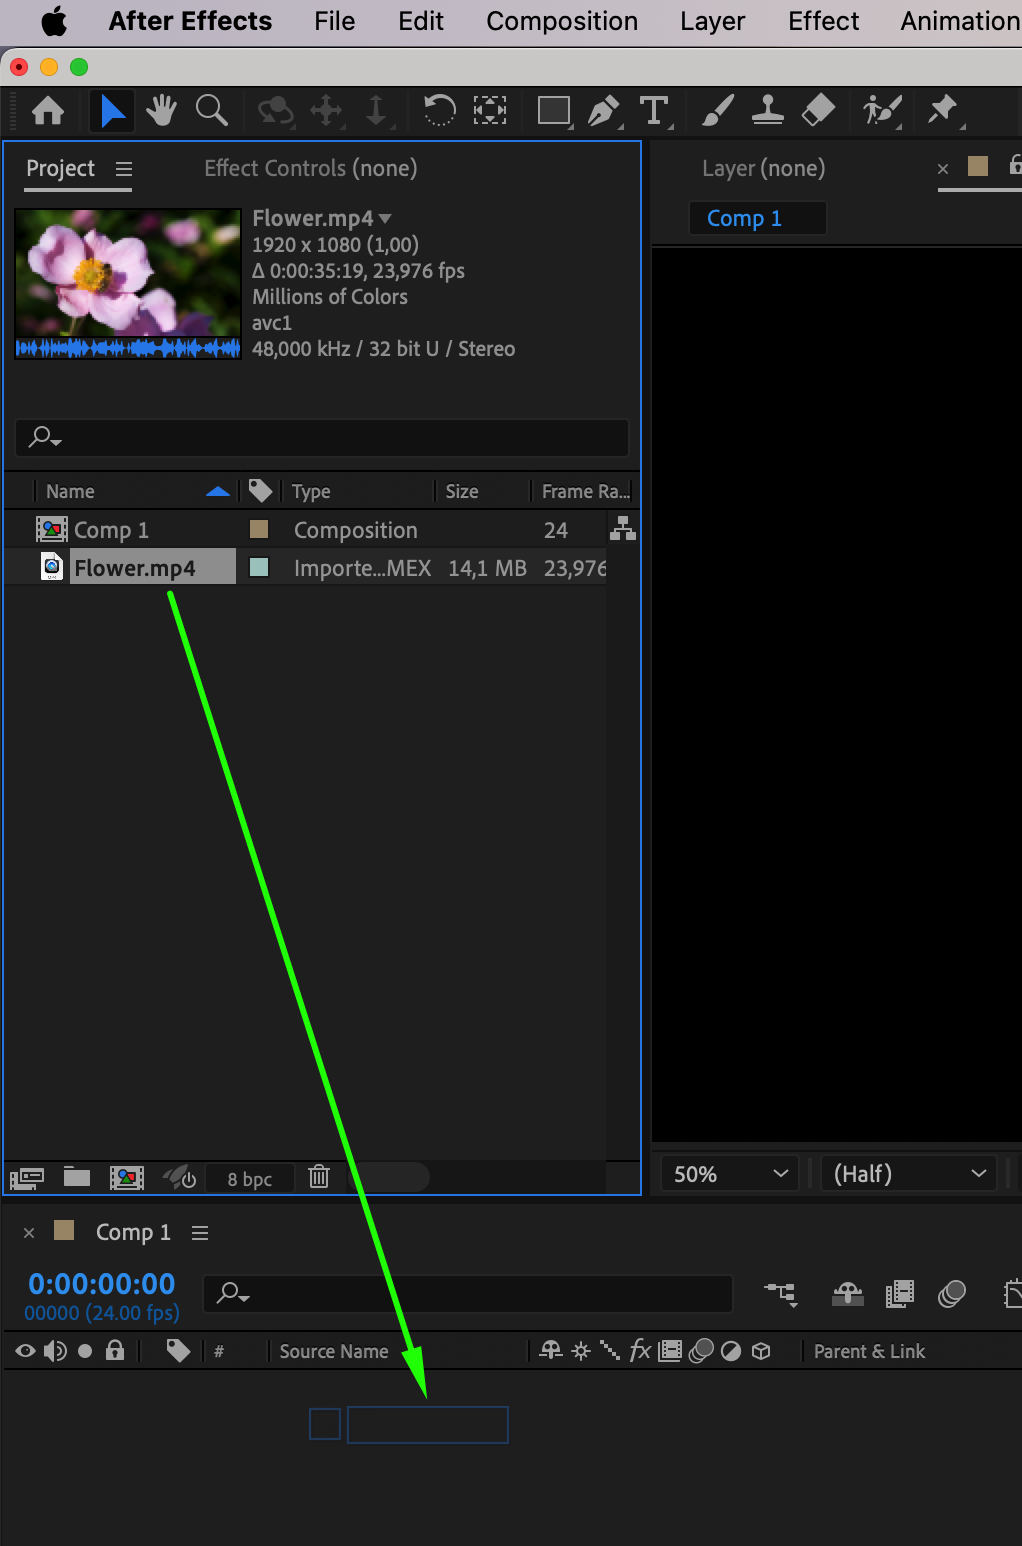Image resolution: width=1022 pixels, height=1546 pixels.
Task: Toggle Motion Blur enable in timeline
Action: [952, 1294]
